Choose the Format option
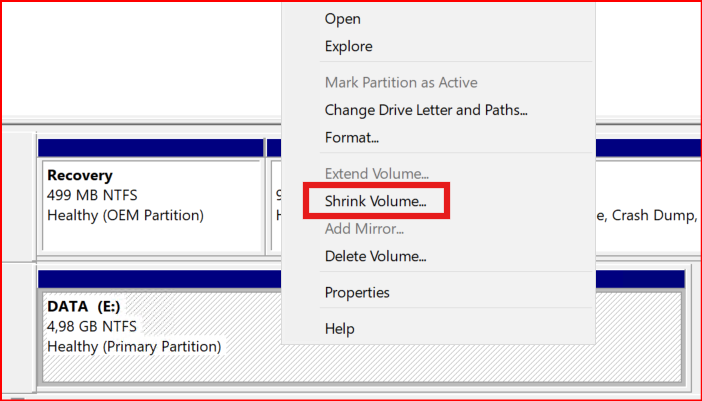 [351, 137]
